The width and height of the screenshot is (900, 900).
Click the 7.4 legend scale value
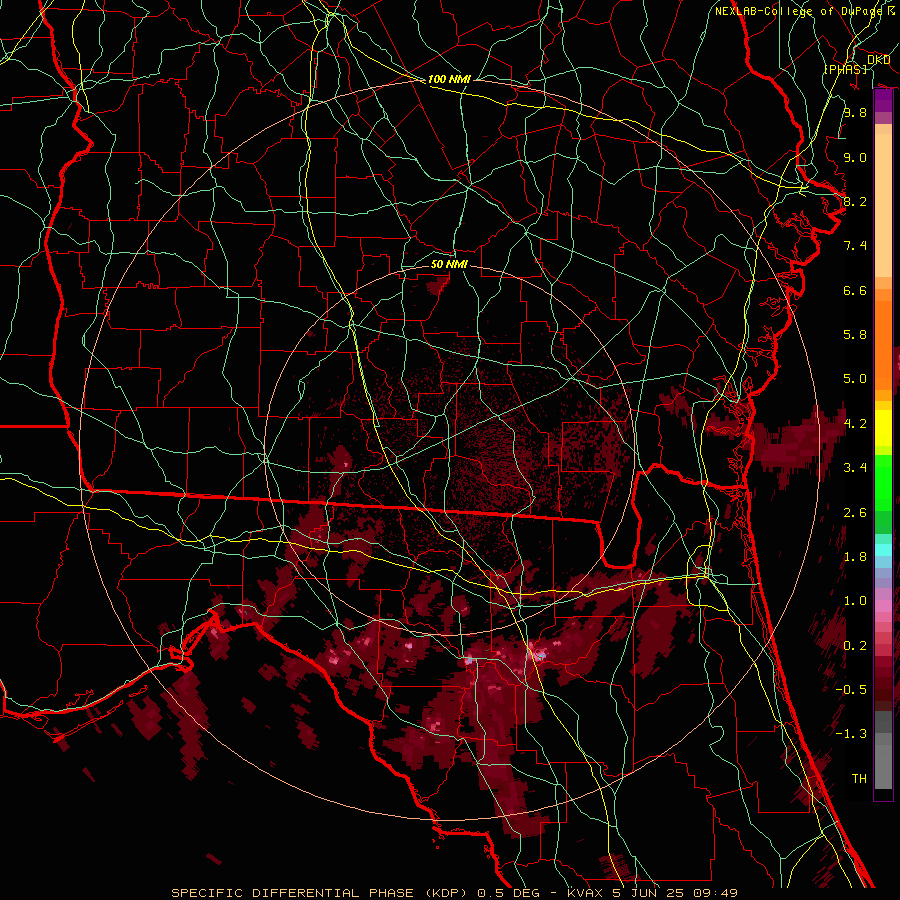(855, 246)
